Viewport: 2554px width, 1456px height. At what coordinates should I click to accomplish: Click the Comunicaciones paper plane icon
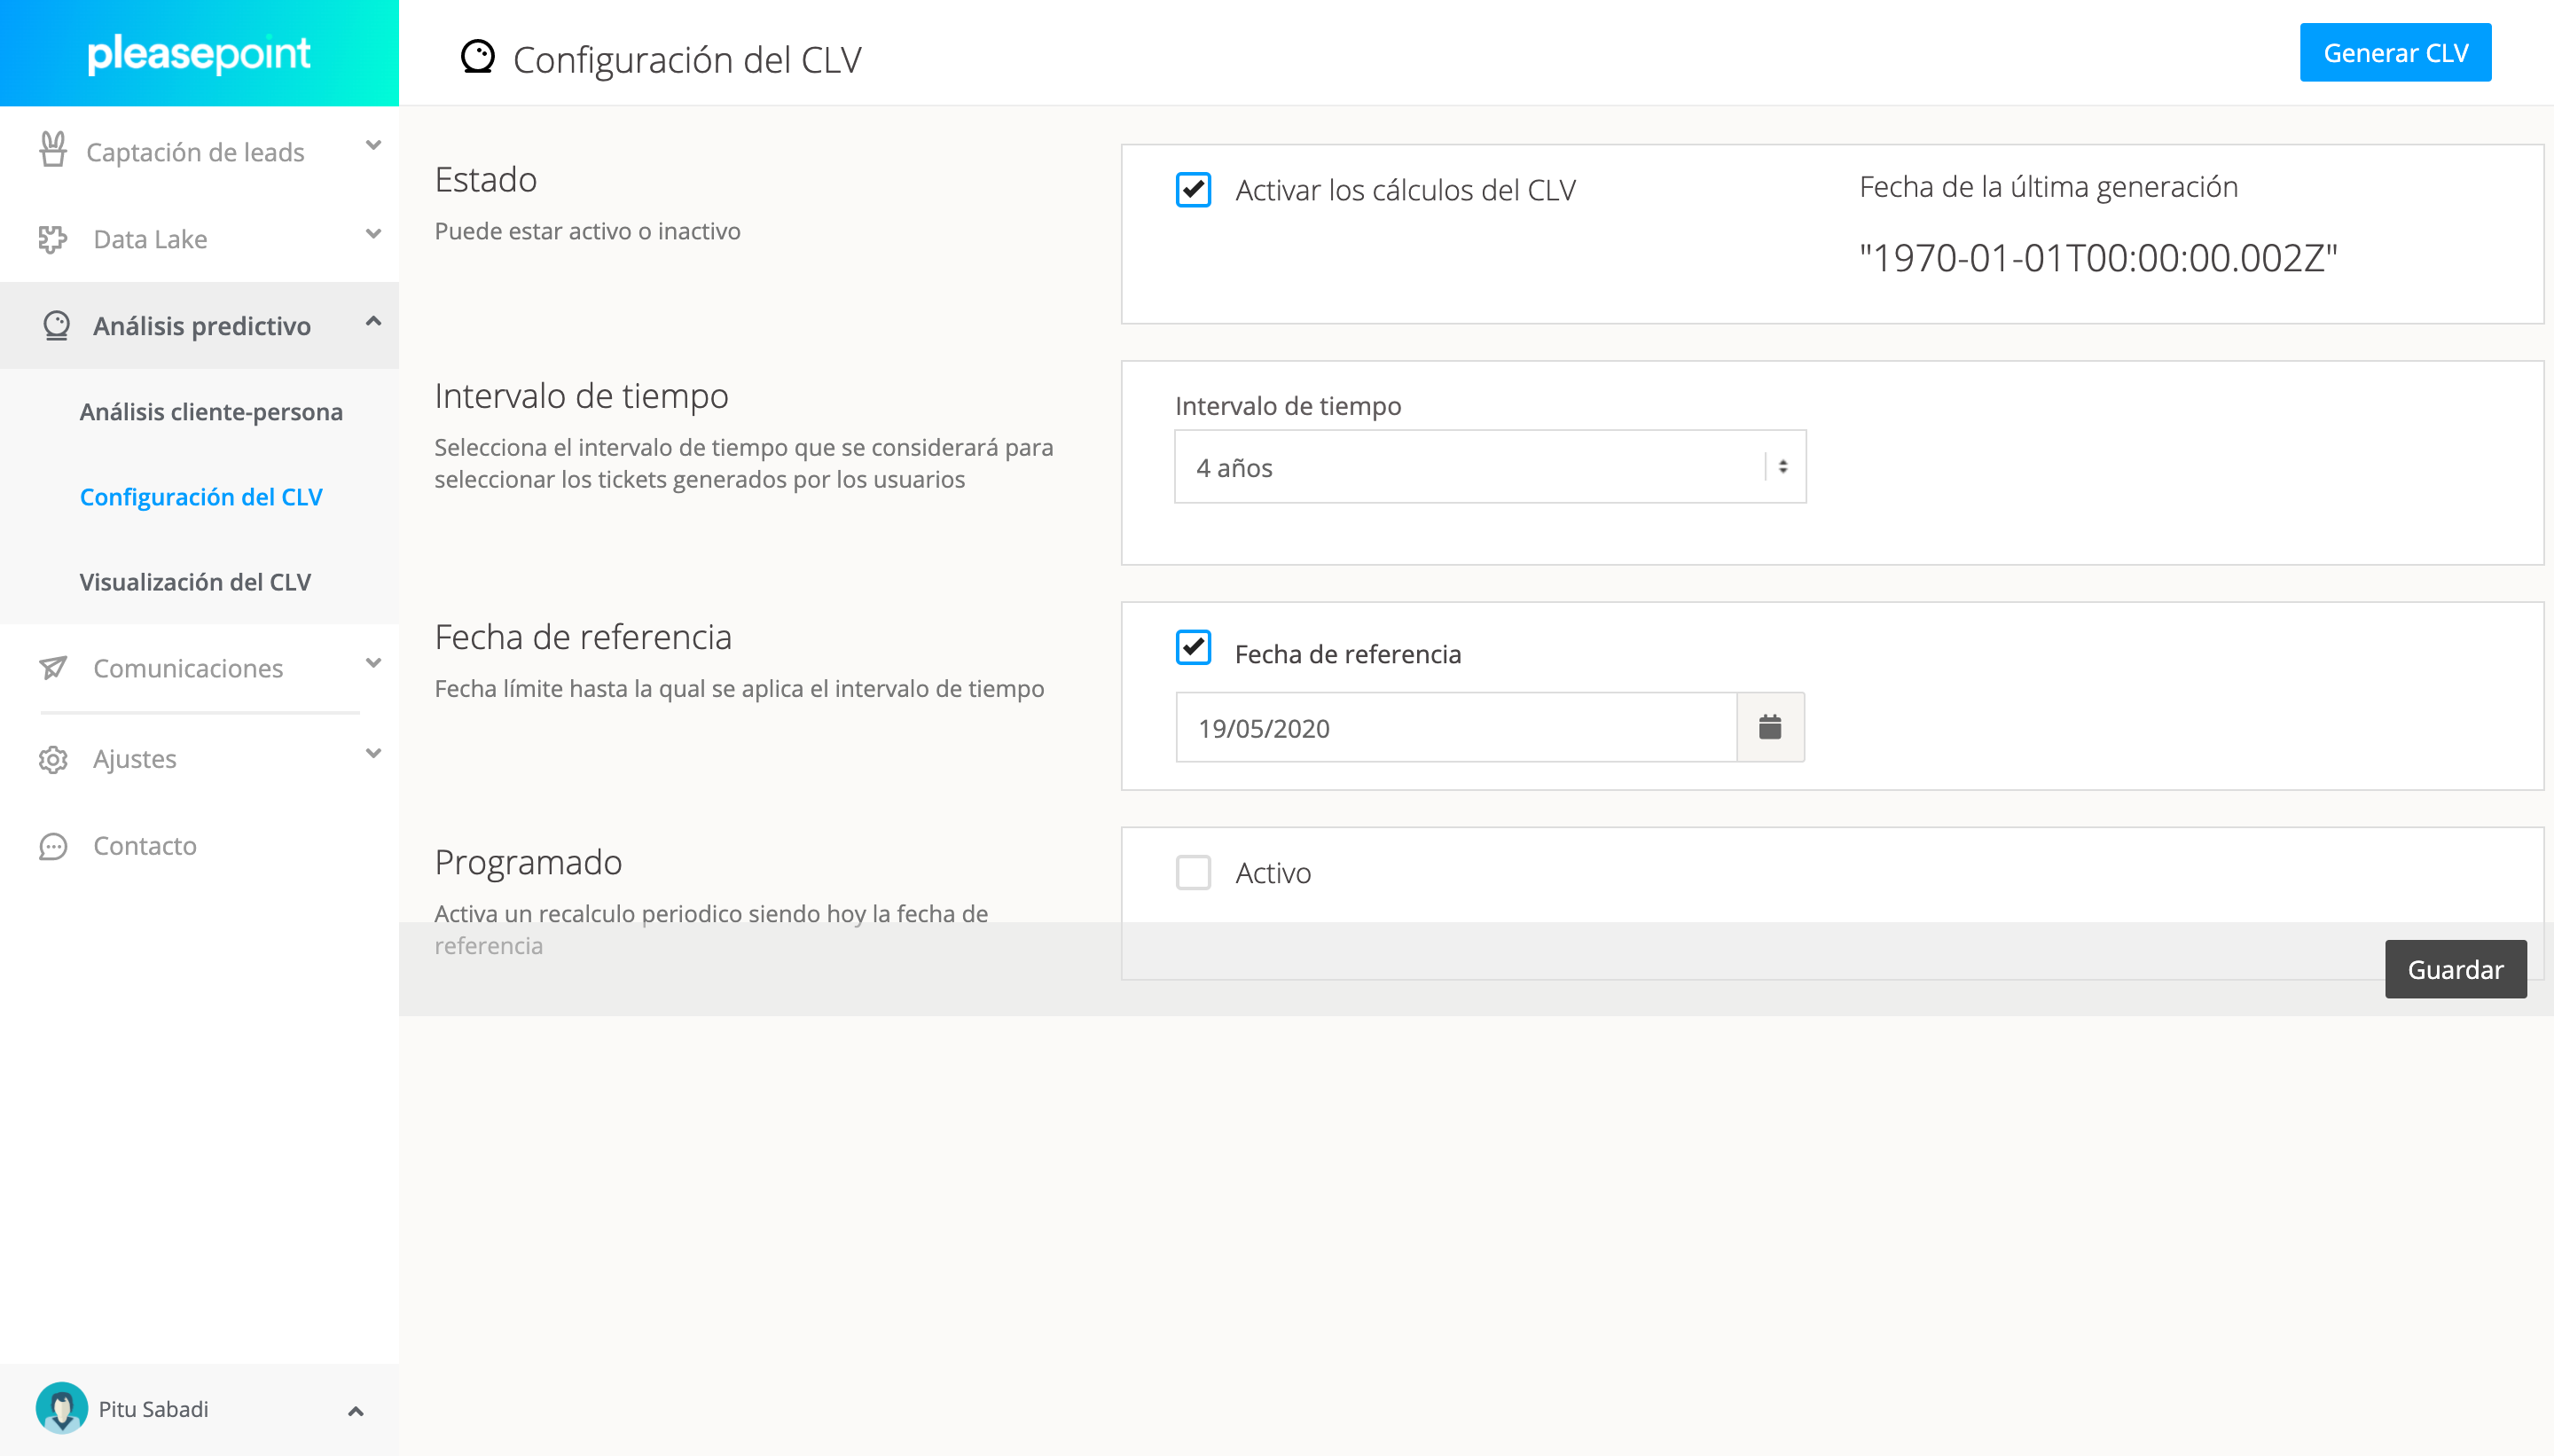[53, 667]
